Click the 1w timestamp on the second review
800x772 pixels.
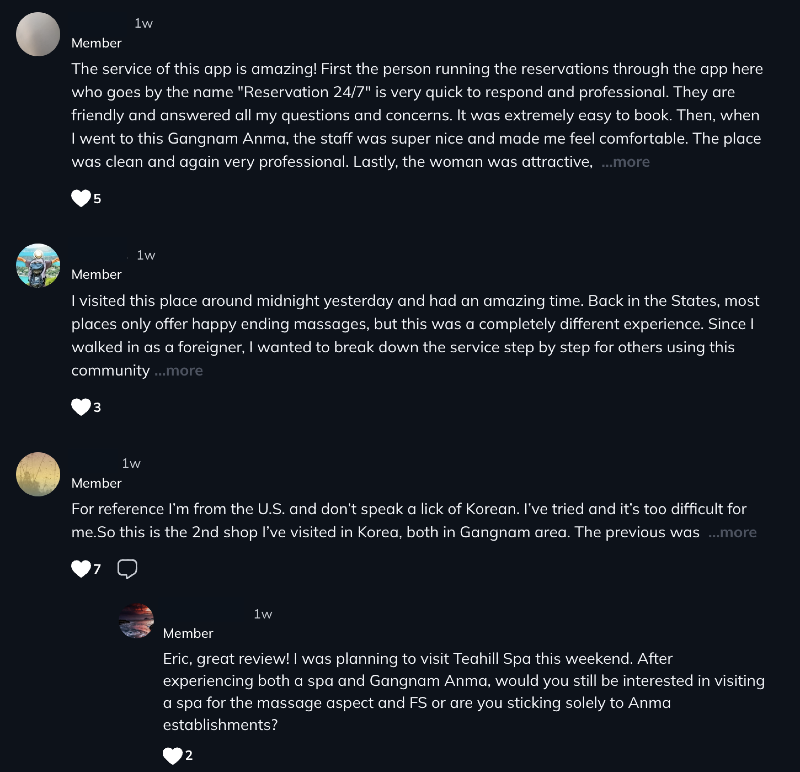point(145,255)
